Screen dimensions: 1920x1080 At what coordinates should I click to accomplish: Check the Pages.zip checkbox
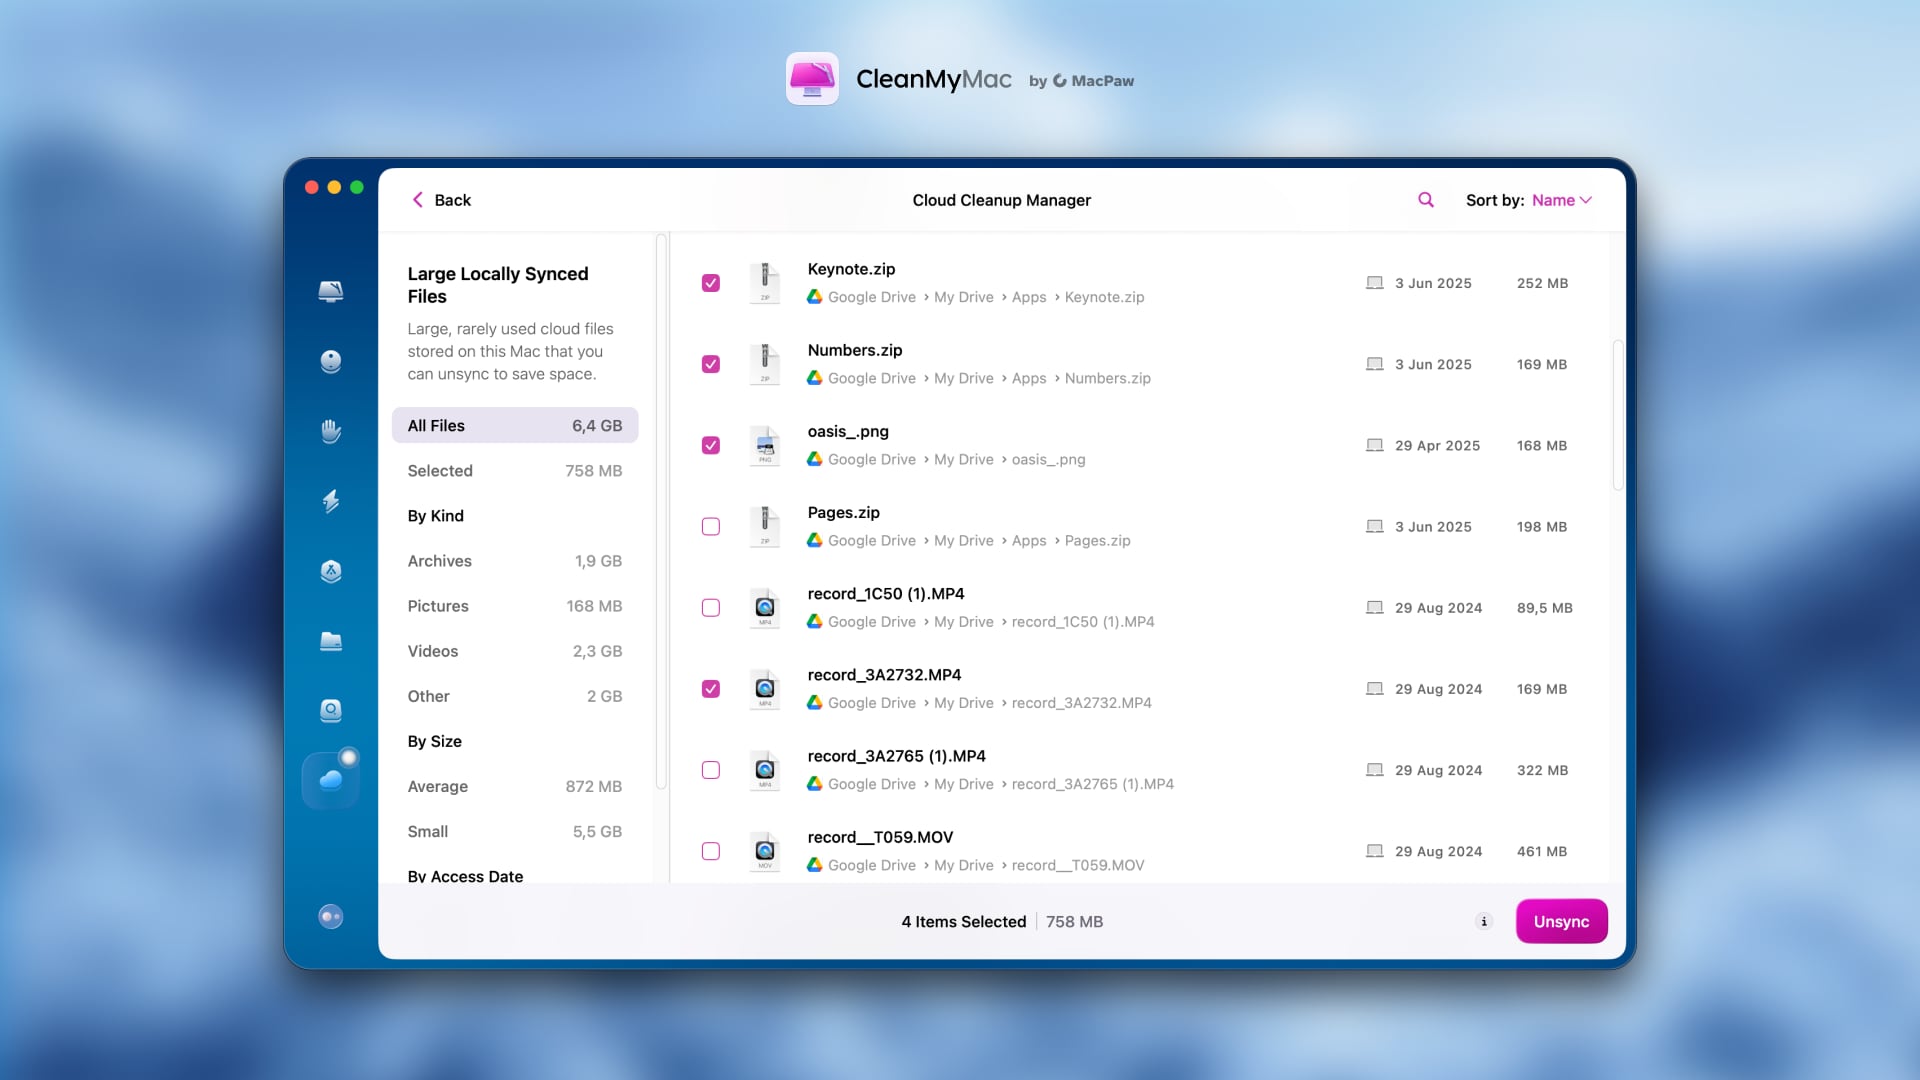click(x=711, y=526)
